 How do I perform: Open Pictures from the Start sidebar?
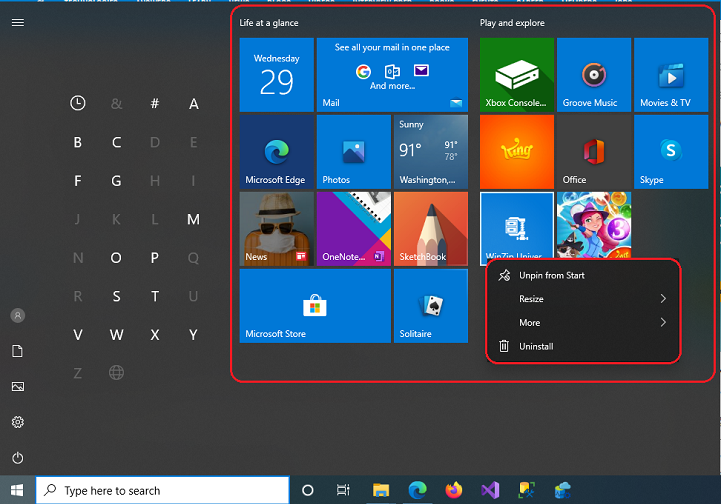click(x=17, y=387)
